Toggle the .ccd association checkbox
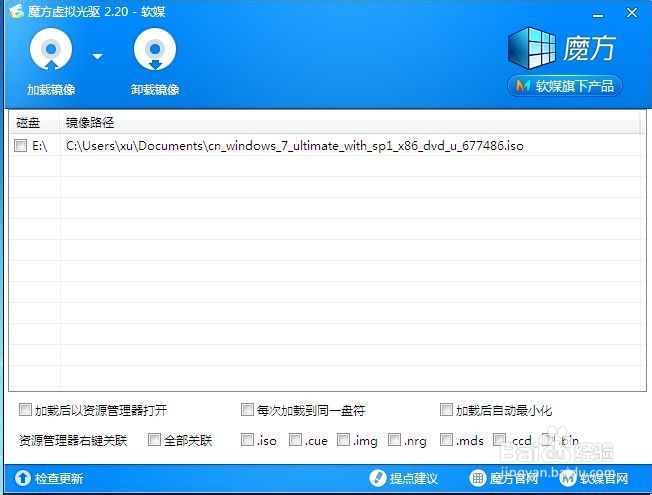Viewport: 652px width, 495px height. pos(499,440)
